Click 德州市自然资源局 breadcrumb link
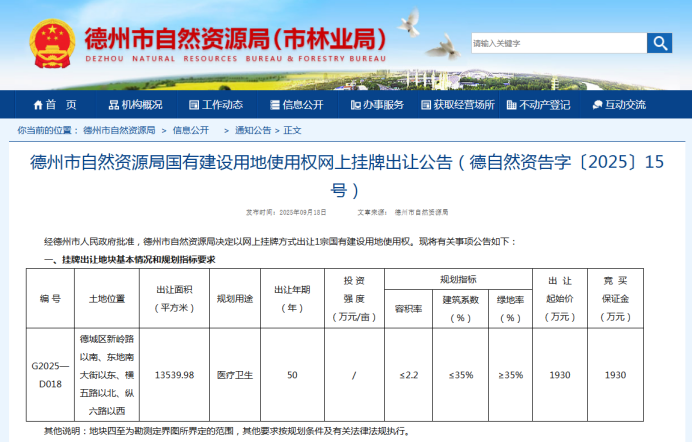The image size is (692, 442). pyautogui.click(x=119, y=130)
